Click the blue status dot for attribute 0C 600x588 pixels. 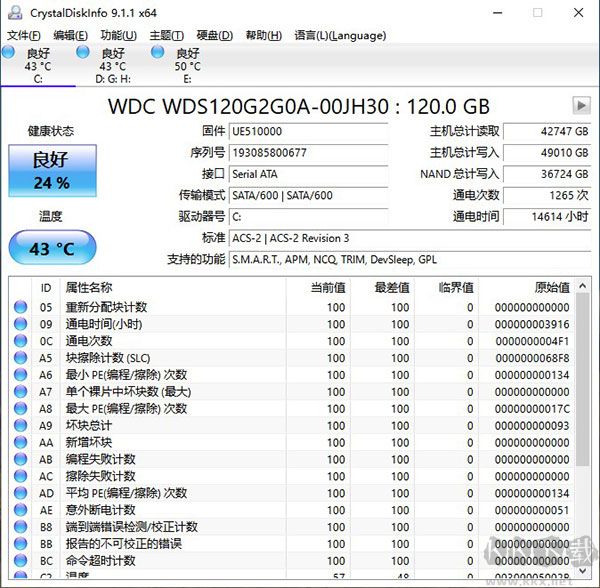[20, 340]
